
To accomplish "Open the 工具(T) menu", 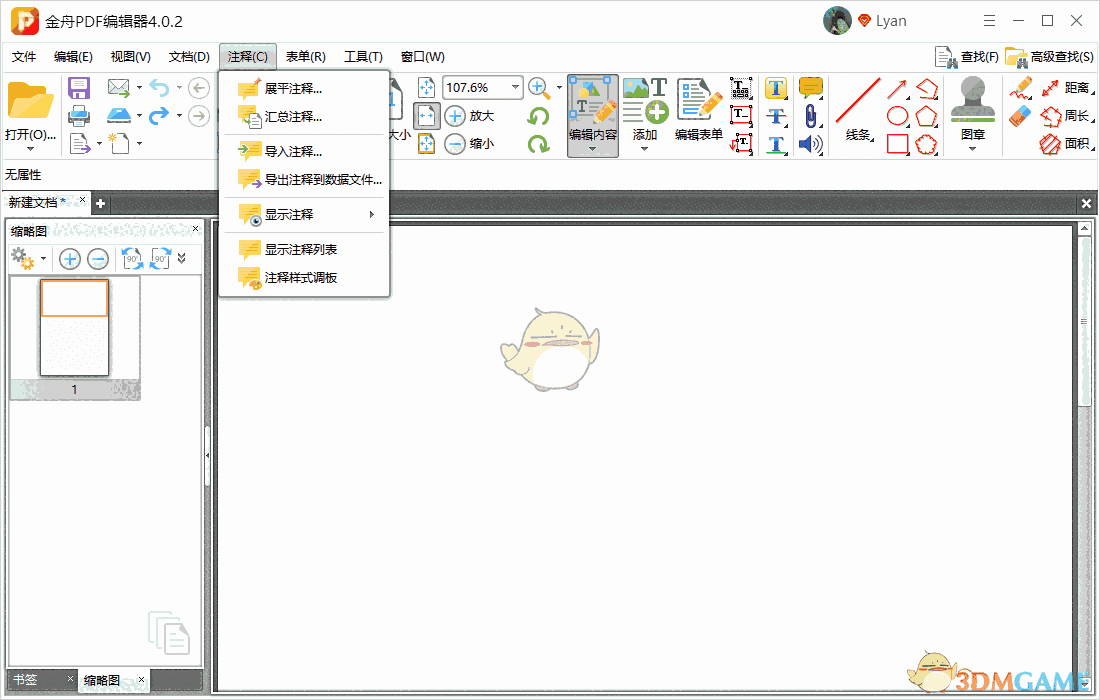I will coord(363,57).
